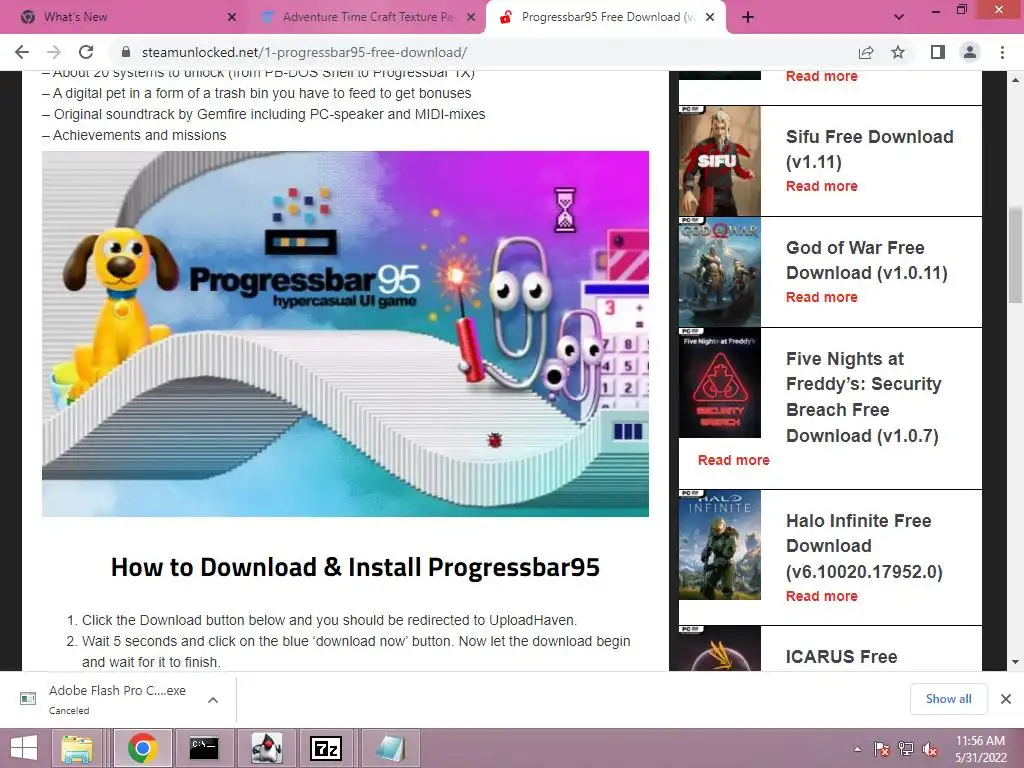Click Show all downloads button

pos(948,699)
